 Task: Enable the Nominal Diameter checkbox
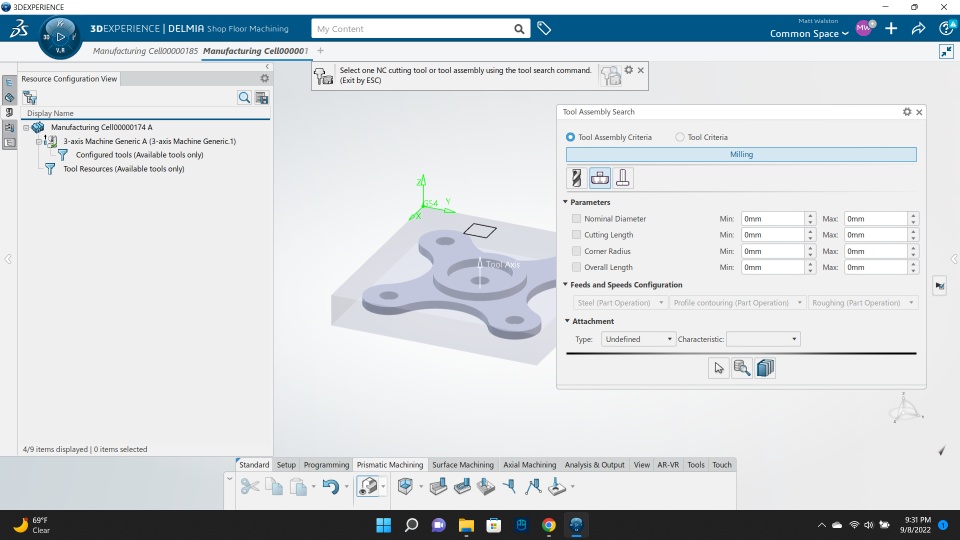tap(576, 219)
